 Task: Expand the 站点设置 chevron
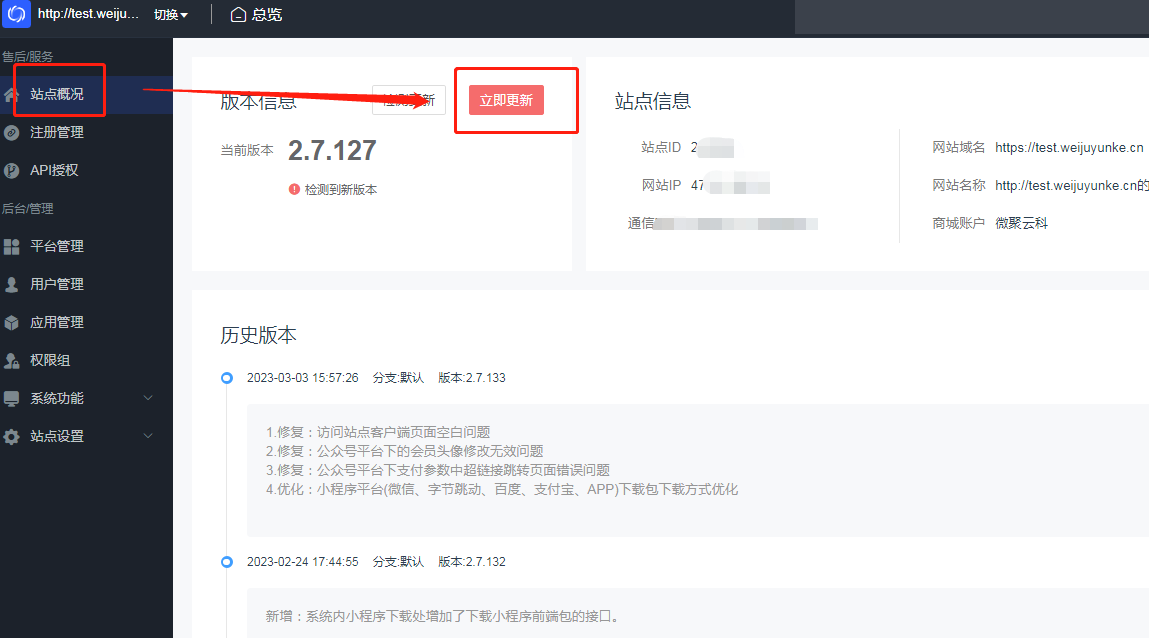pos(148,437)
